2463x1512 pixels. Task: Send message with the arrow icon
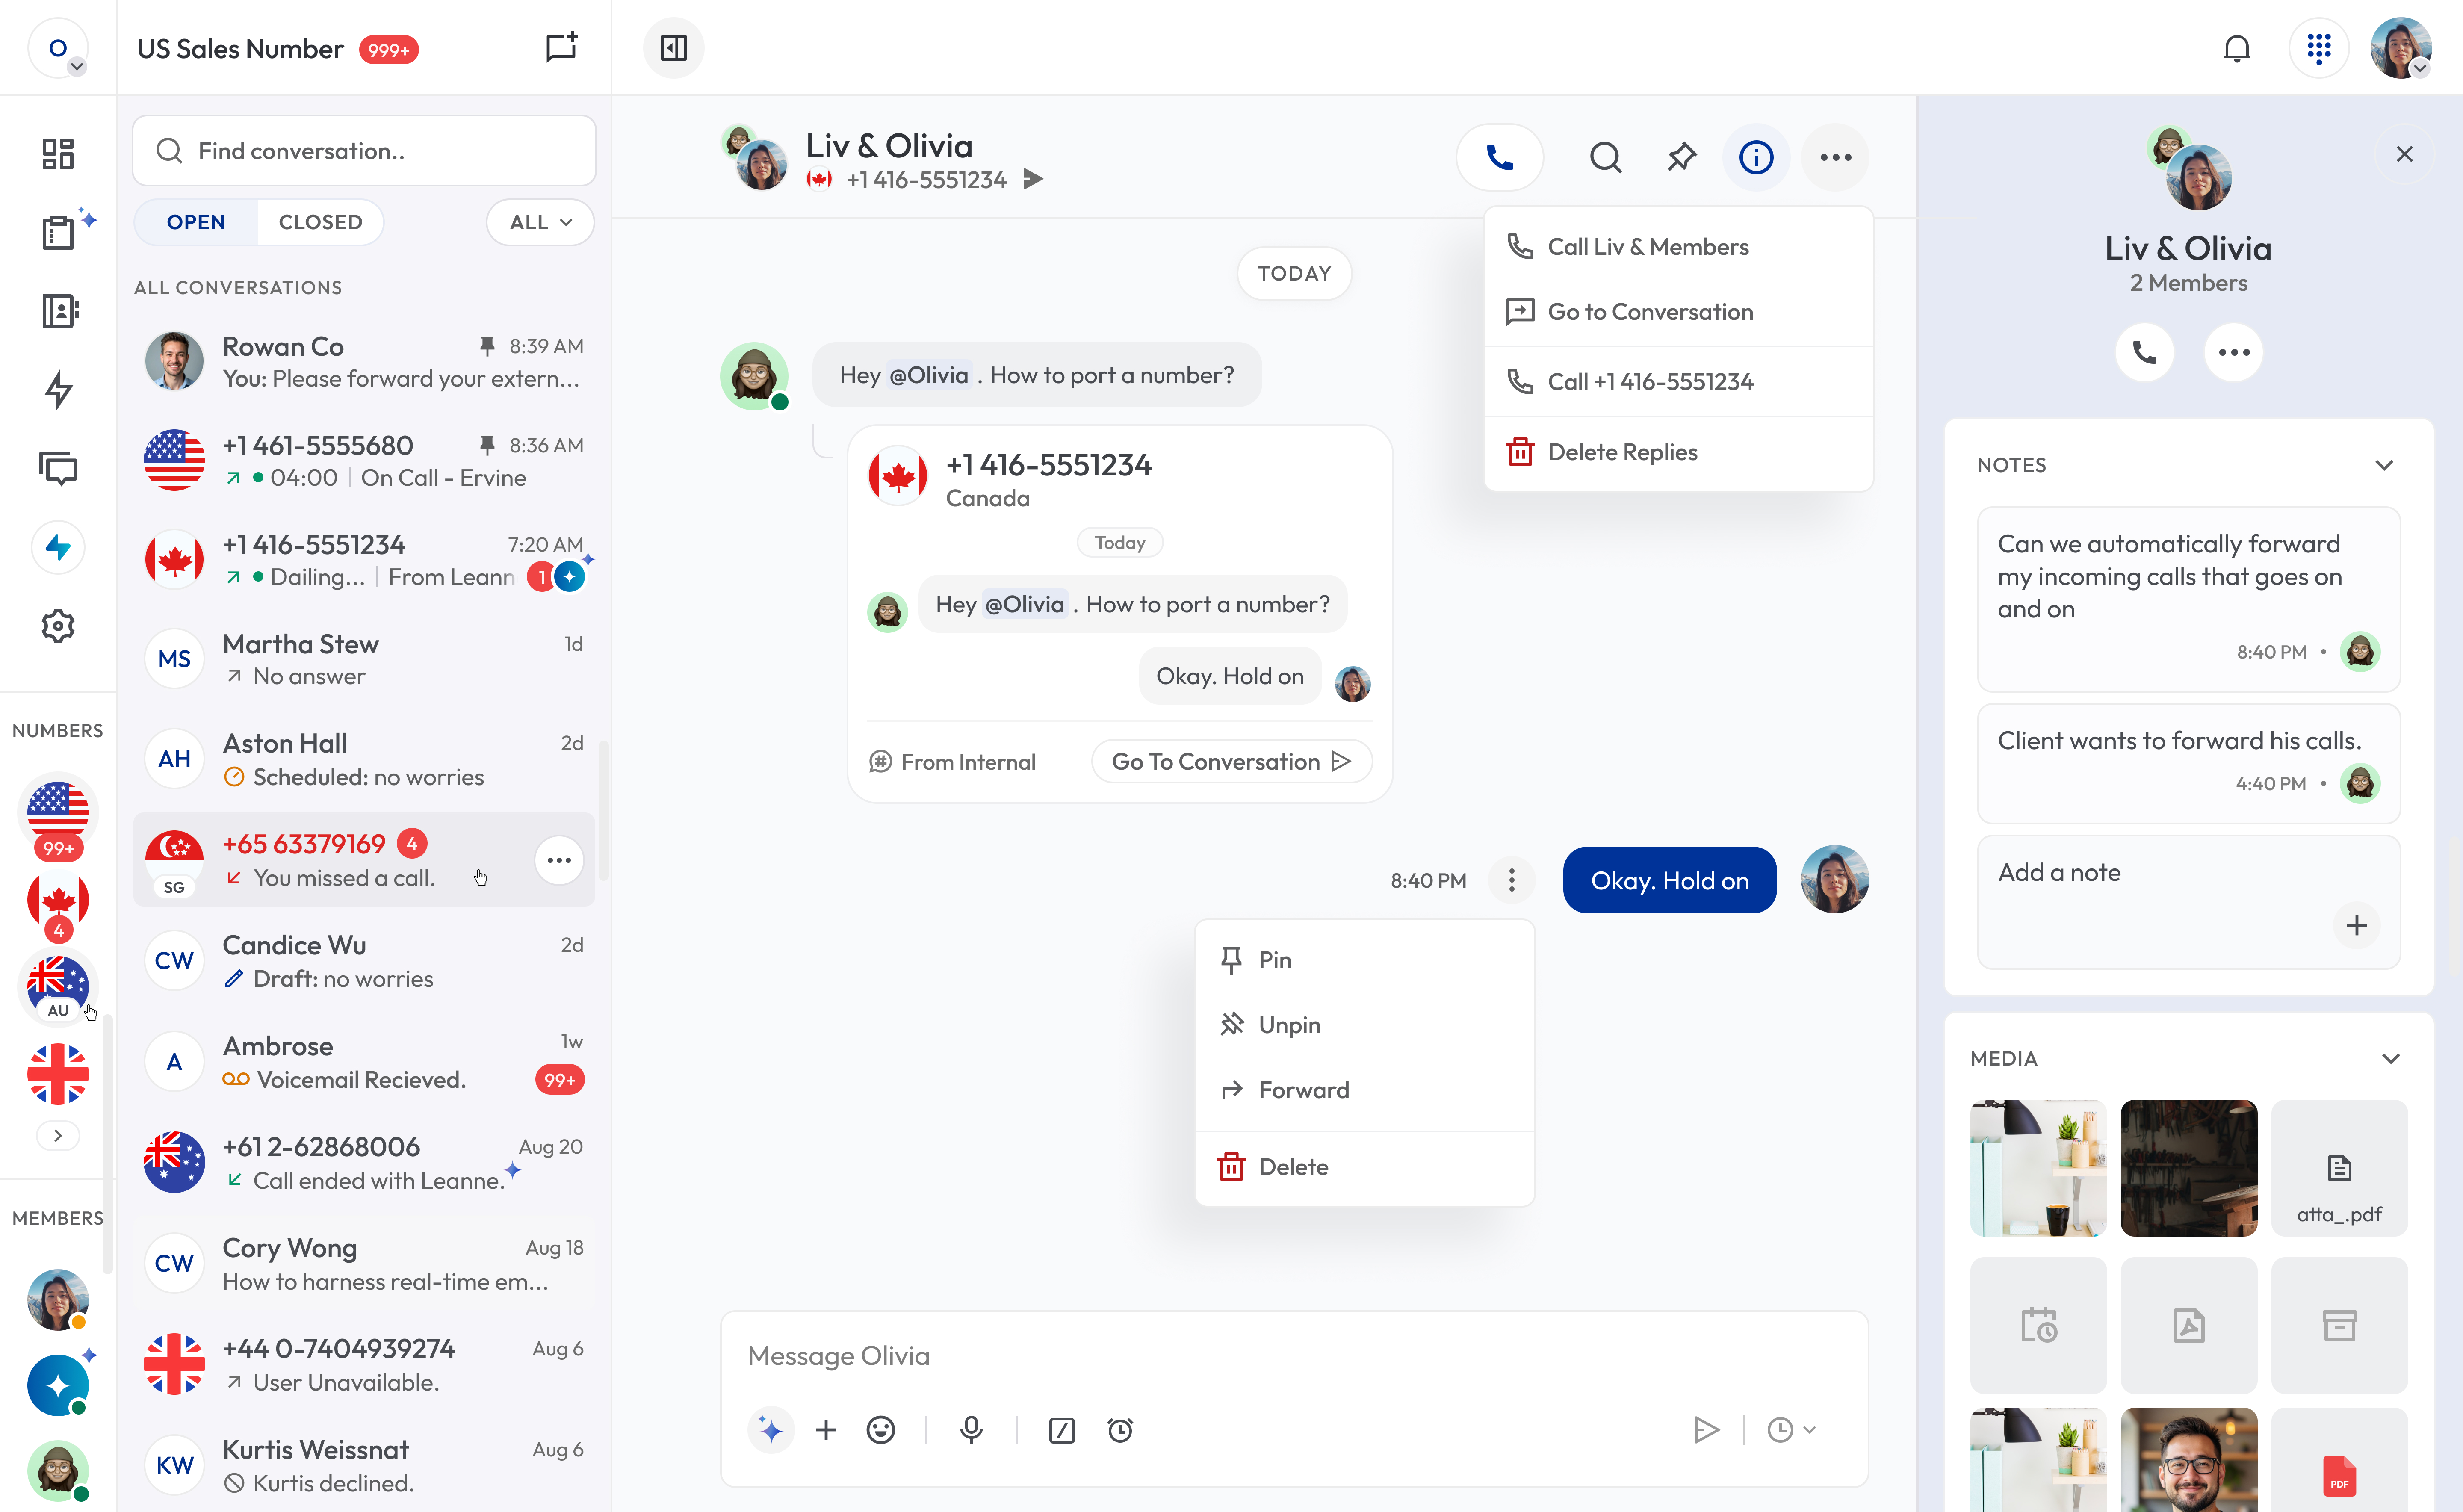[x=1706, y=1430]
